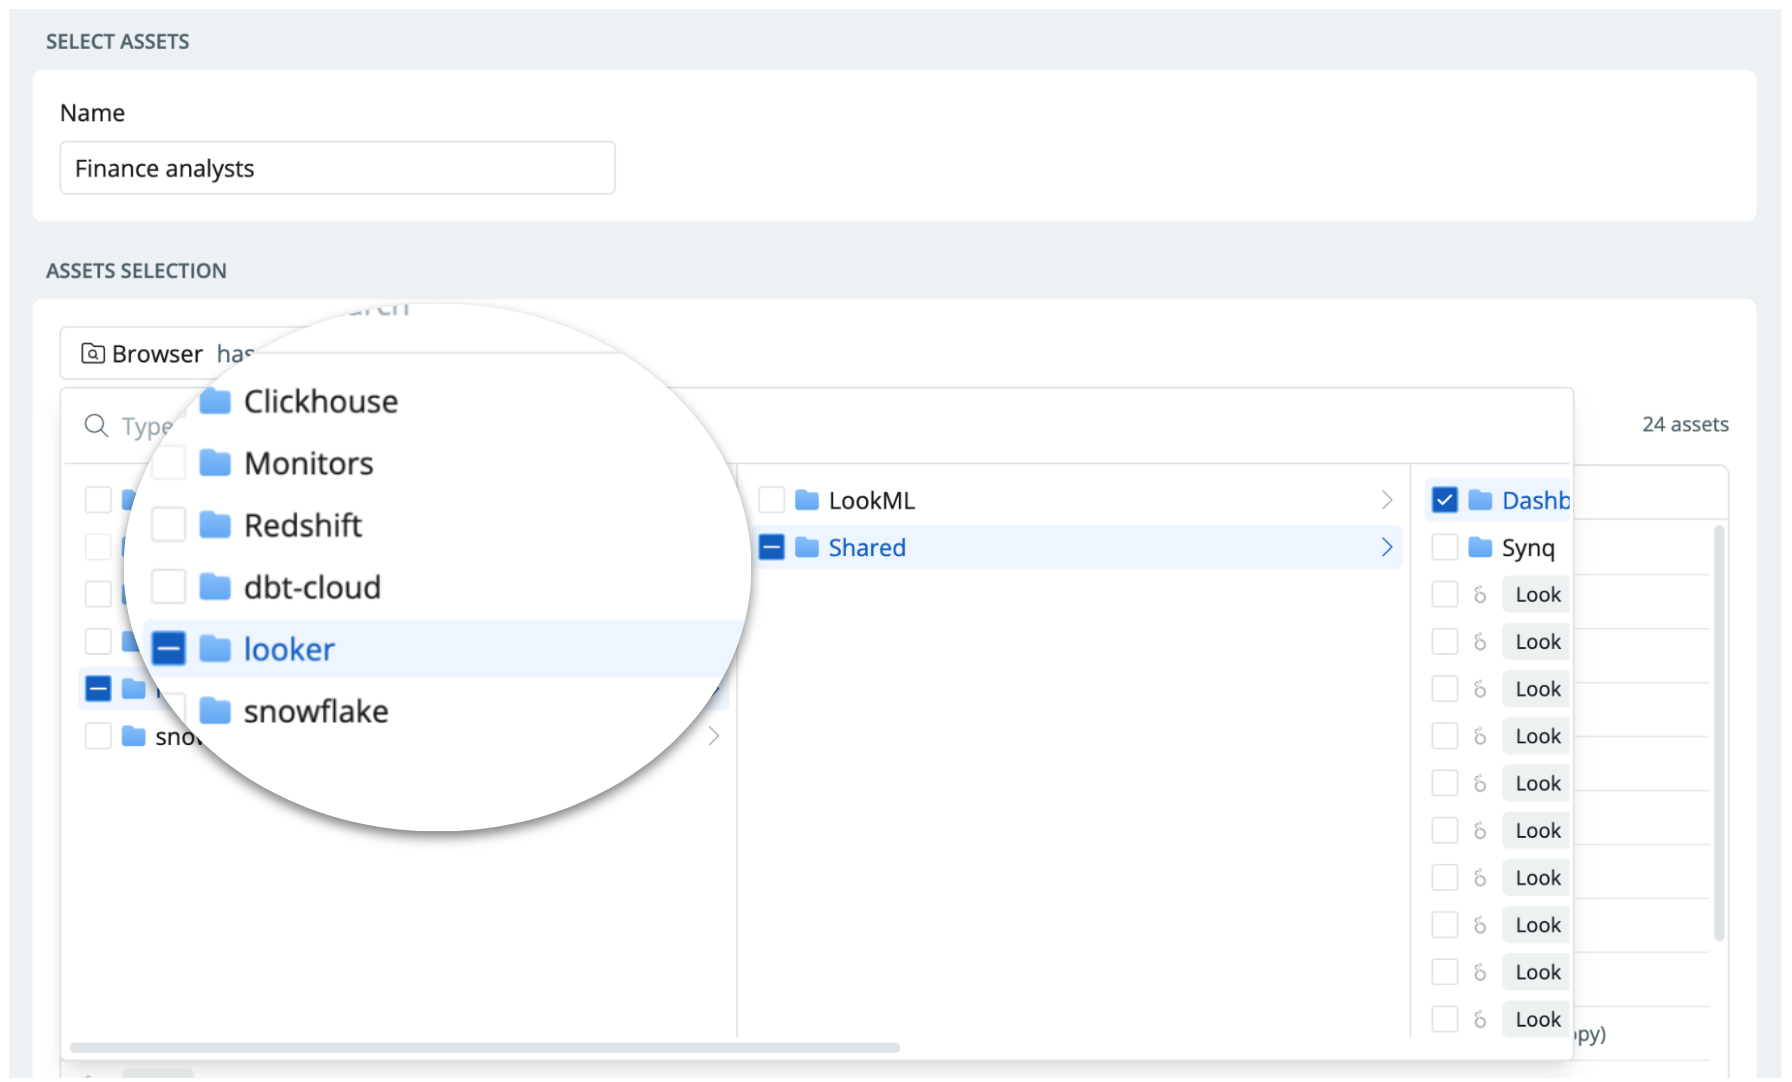
Task: Click the Synq folder icon
Action: 1480,547
